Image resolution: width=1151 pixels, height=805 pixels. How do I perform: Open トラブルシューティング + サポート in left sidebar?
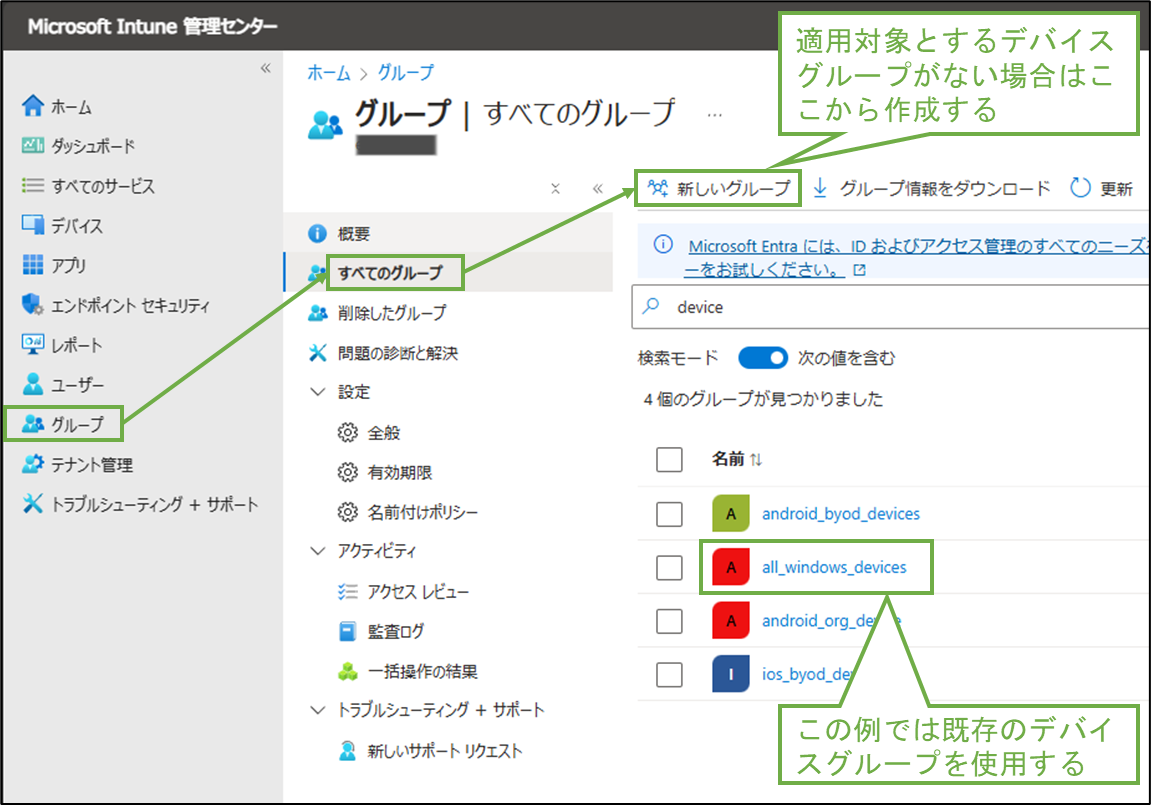pos(139,504)
